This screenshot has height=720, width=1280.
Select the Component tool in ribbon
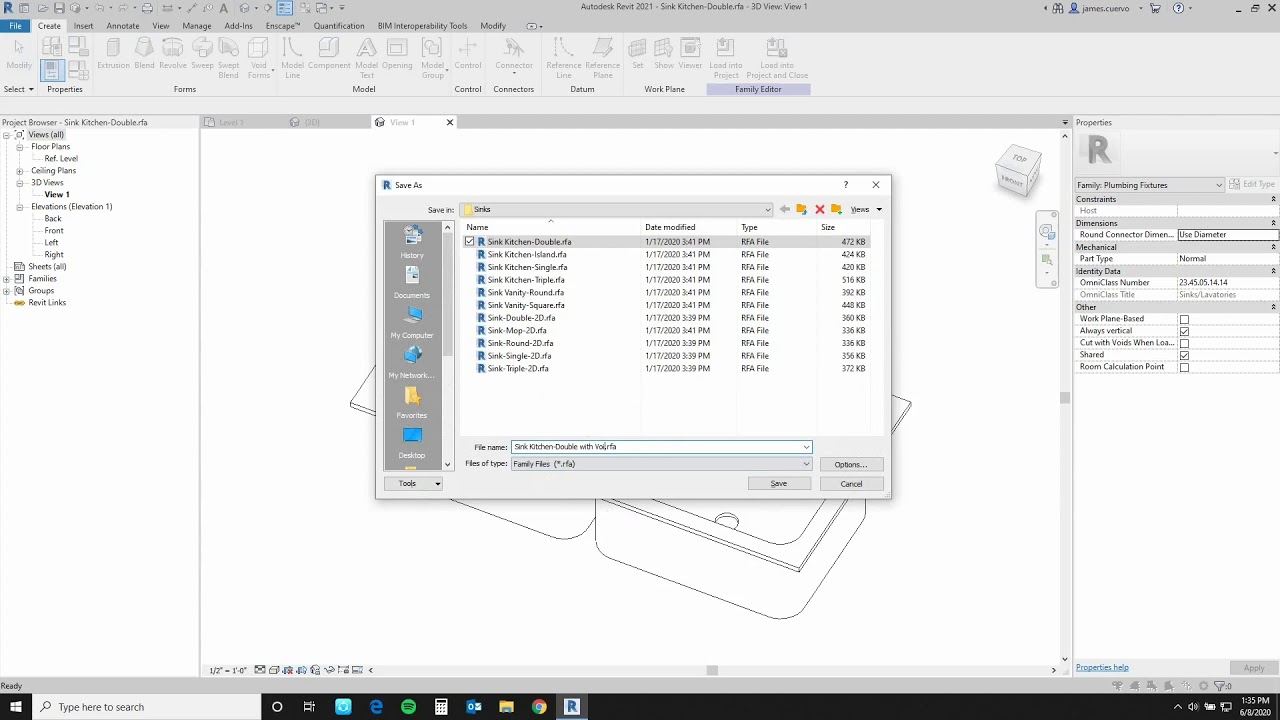[329, 54]
